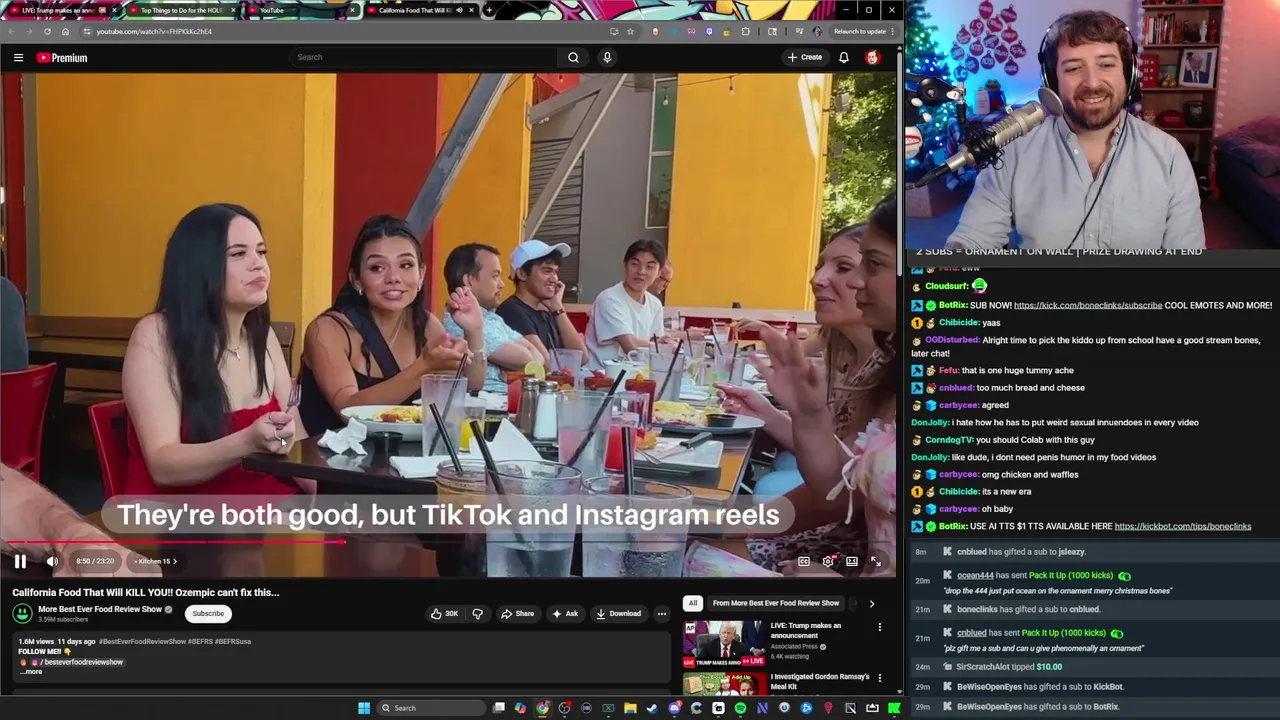
Task: Click the address bar URL
Action: coord(154,31)
